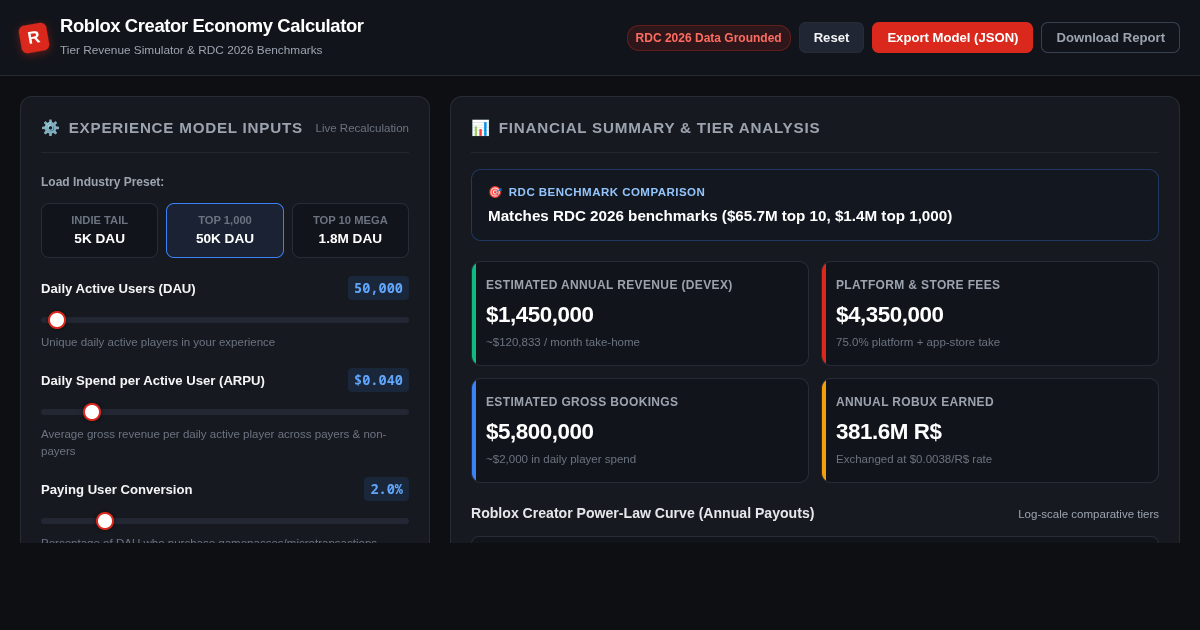Click the target icon beside RDC Benchmark Comparison
The width and height of the screenshot is (1200, 630).
[x=495, y=192]
